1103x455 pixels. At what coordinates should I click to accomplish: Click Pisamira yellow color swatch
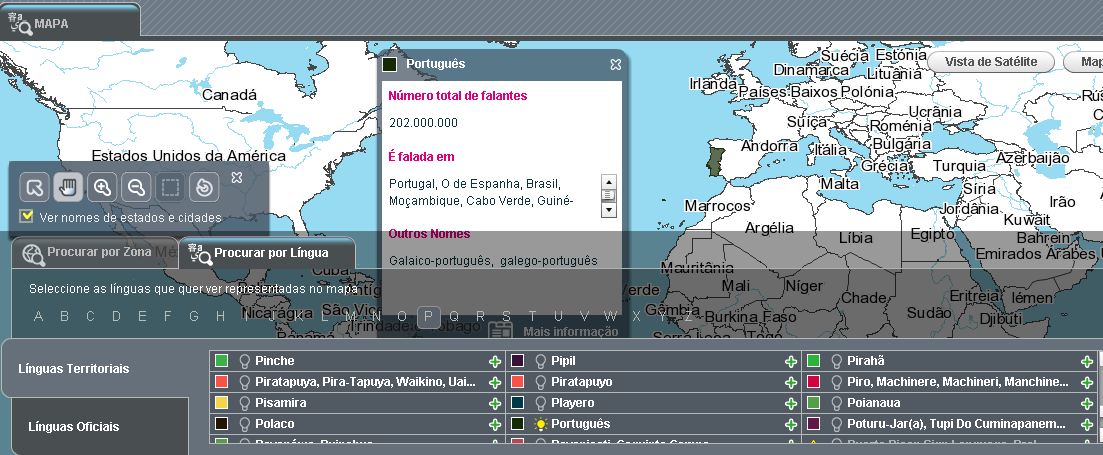(222, 403)
